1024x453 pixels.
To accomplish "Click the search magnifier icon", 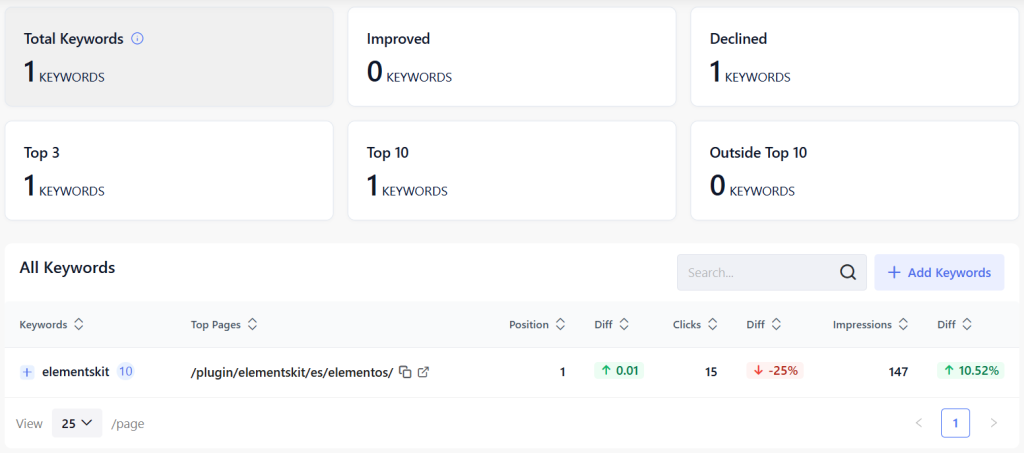I will tap(848, 272).
